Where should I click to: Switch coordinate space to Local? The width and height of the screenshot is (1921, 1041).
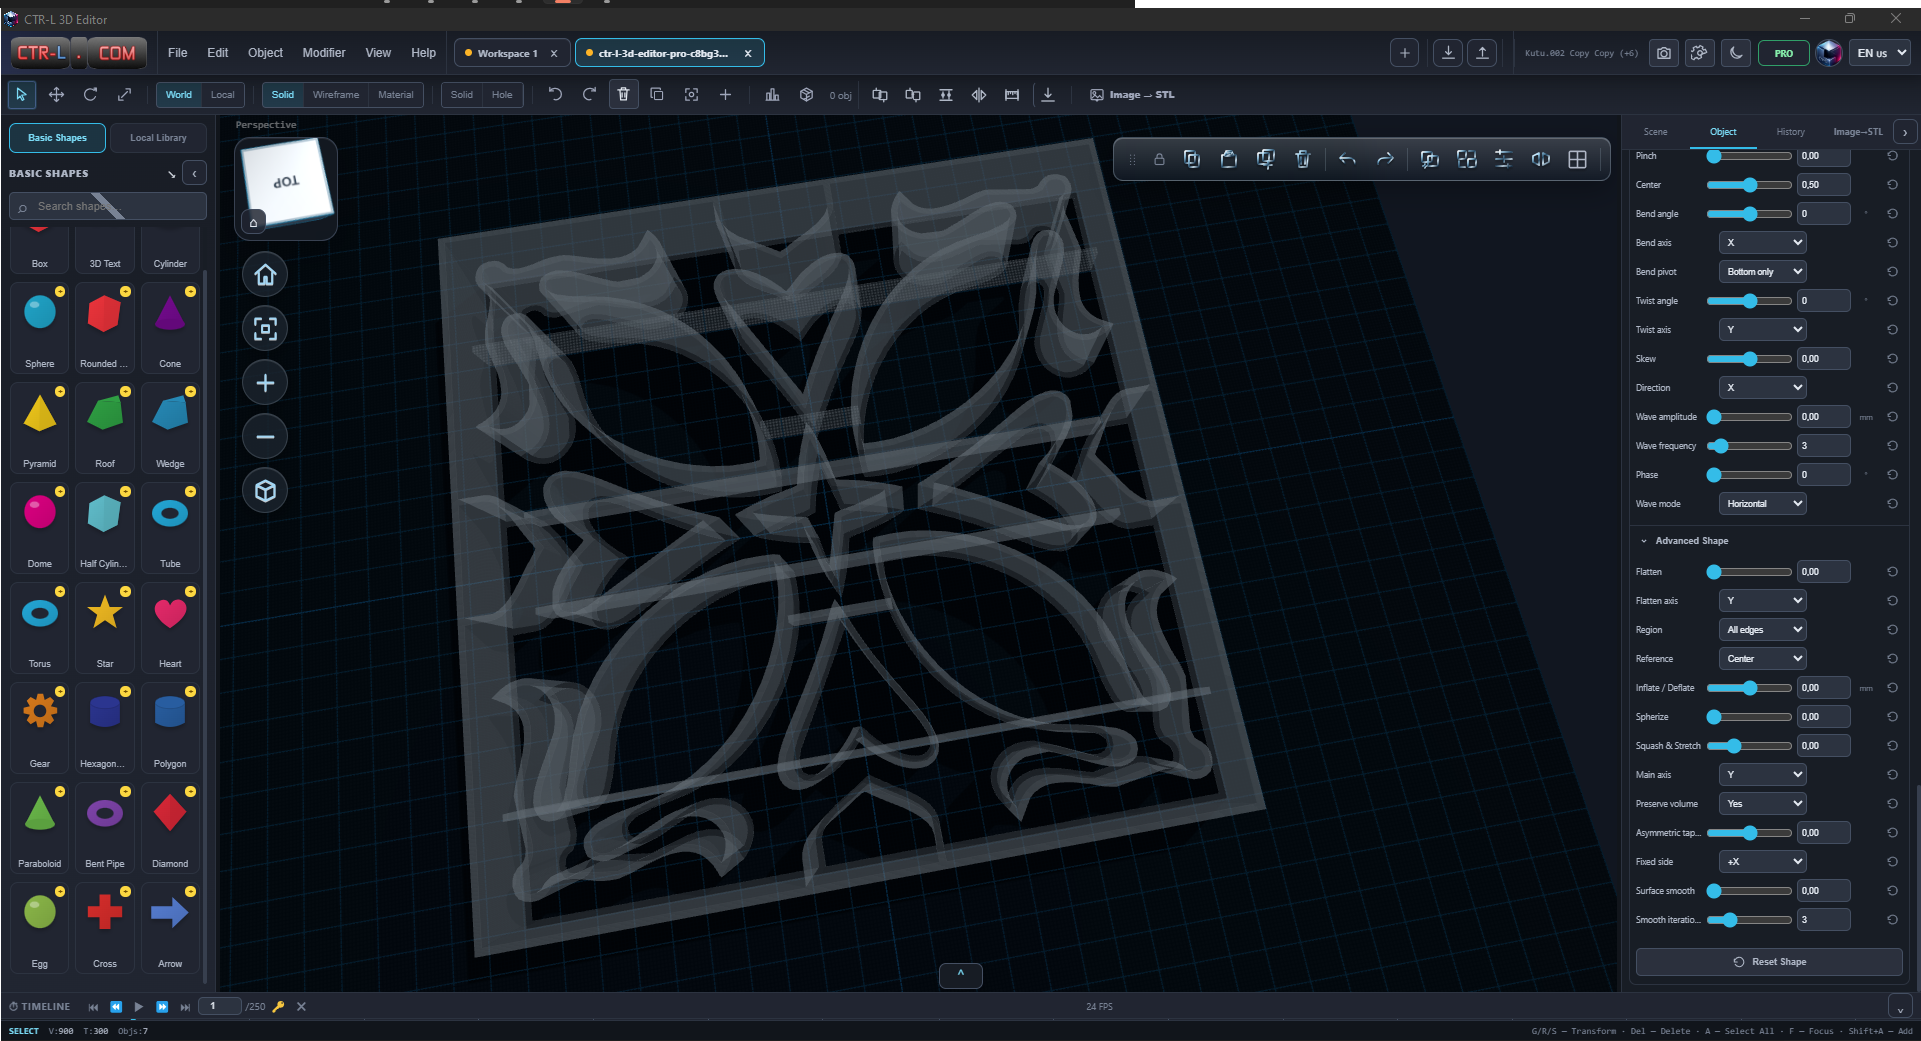[x=222, y=95]
